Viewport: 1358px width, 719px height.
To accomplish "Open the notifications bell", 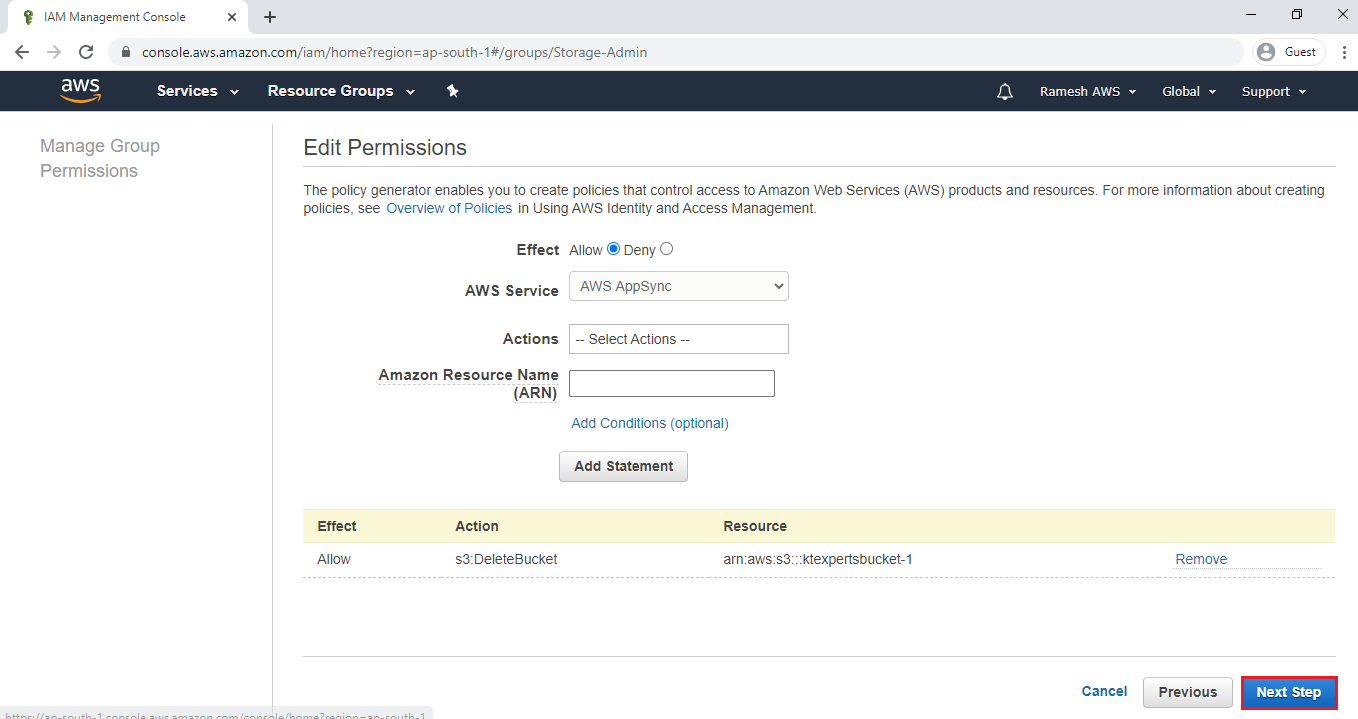I will (1004, 91).
